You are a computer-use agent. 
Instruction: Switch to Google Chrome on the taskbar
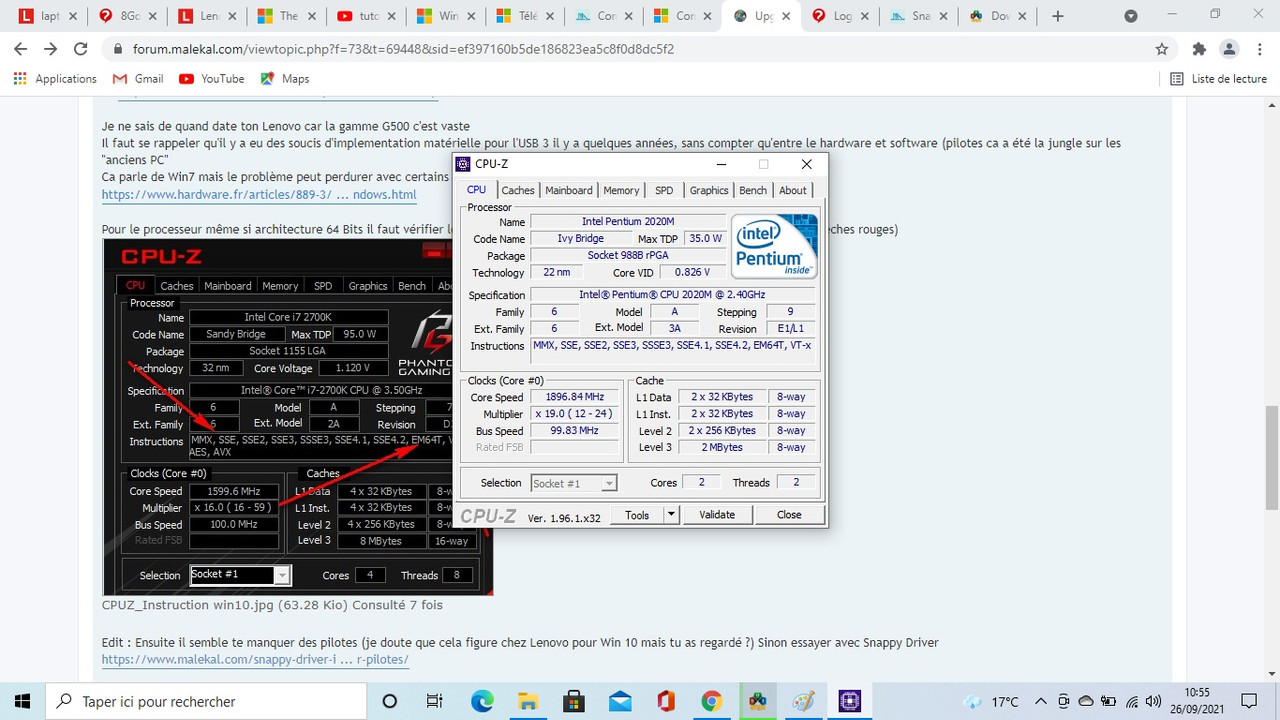712,701
